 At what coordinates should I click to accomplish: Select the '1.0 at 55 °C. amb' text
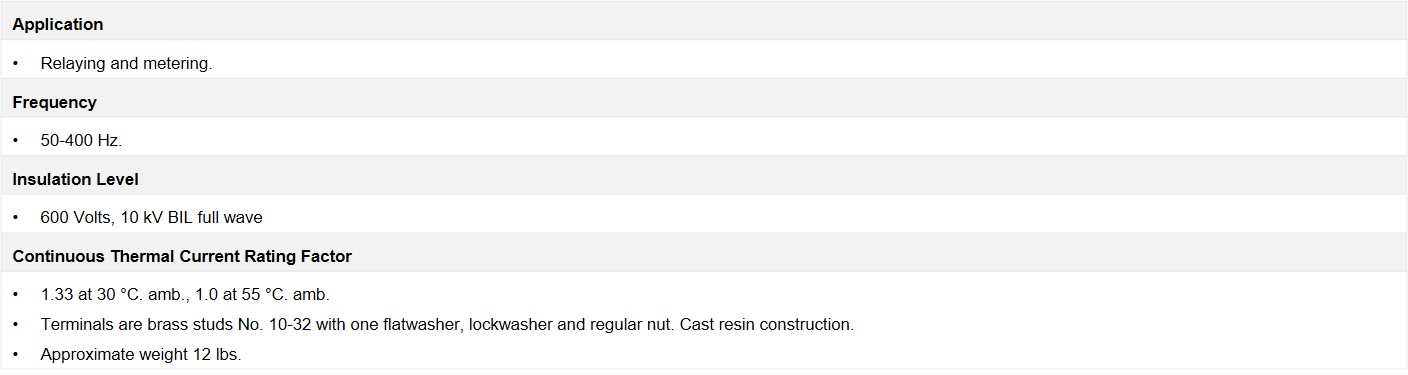tap(256, 295)
